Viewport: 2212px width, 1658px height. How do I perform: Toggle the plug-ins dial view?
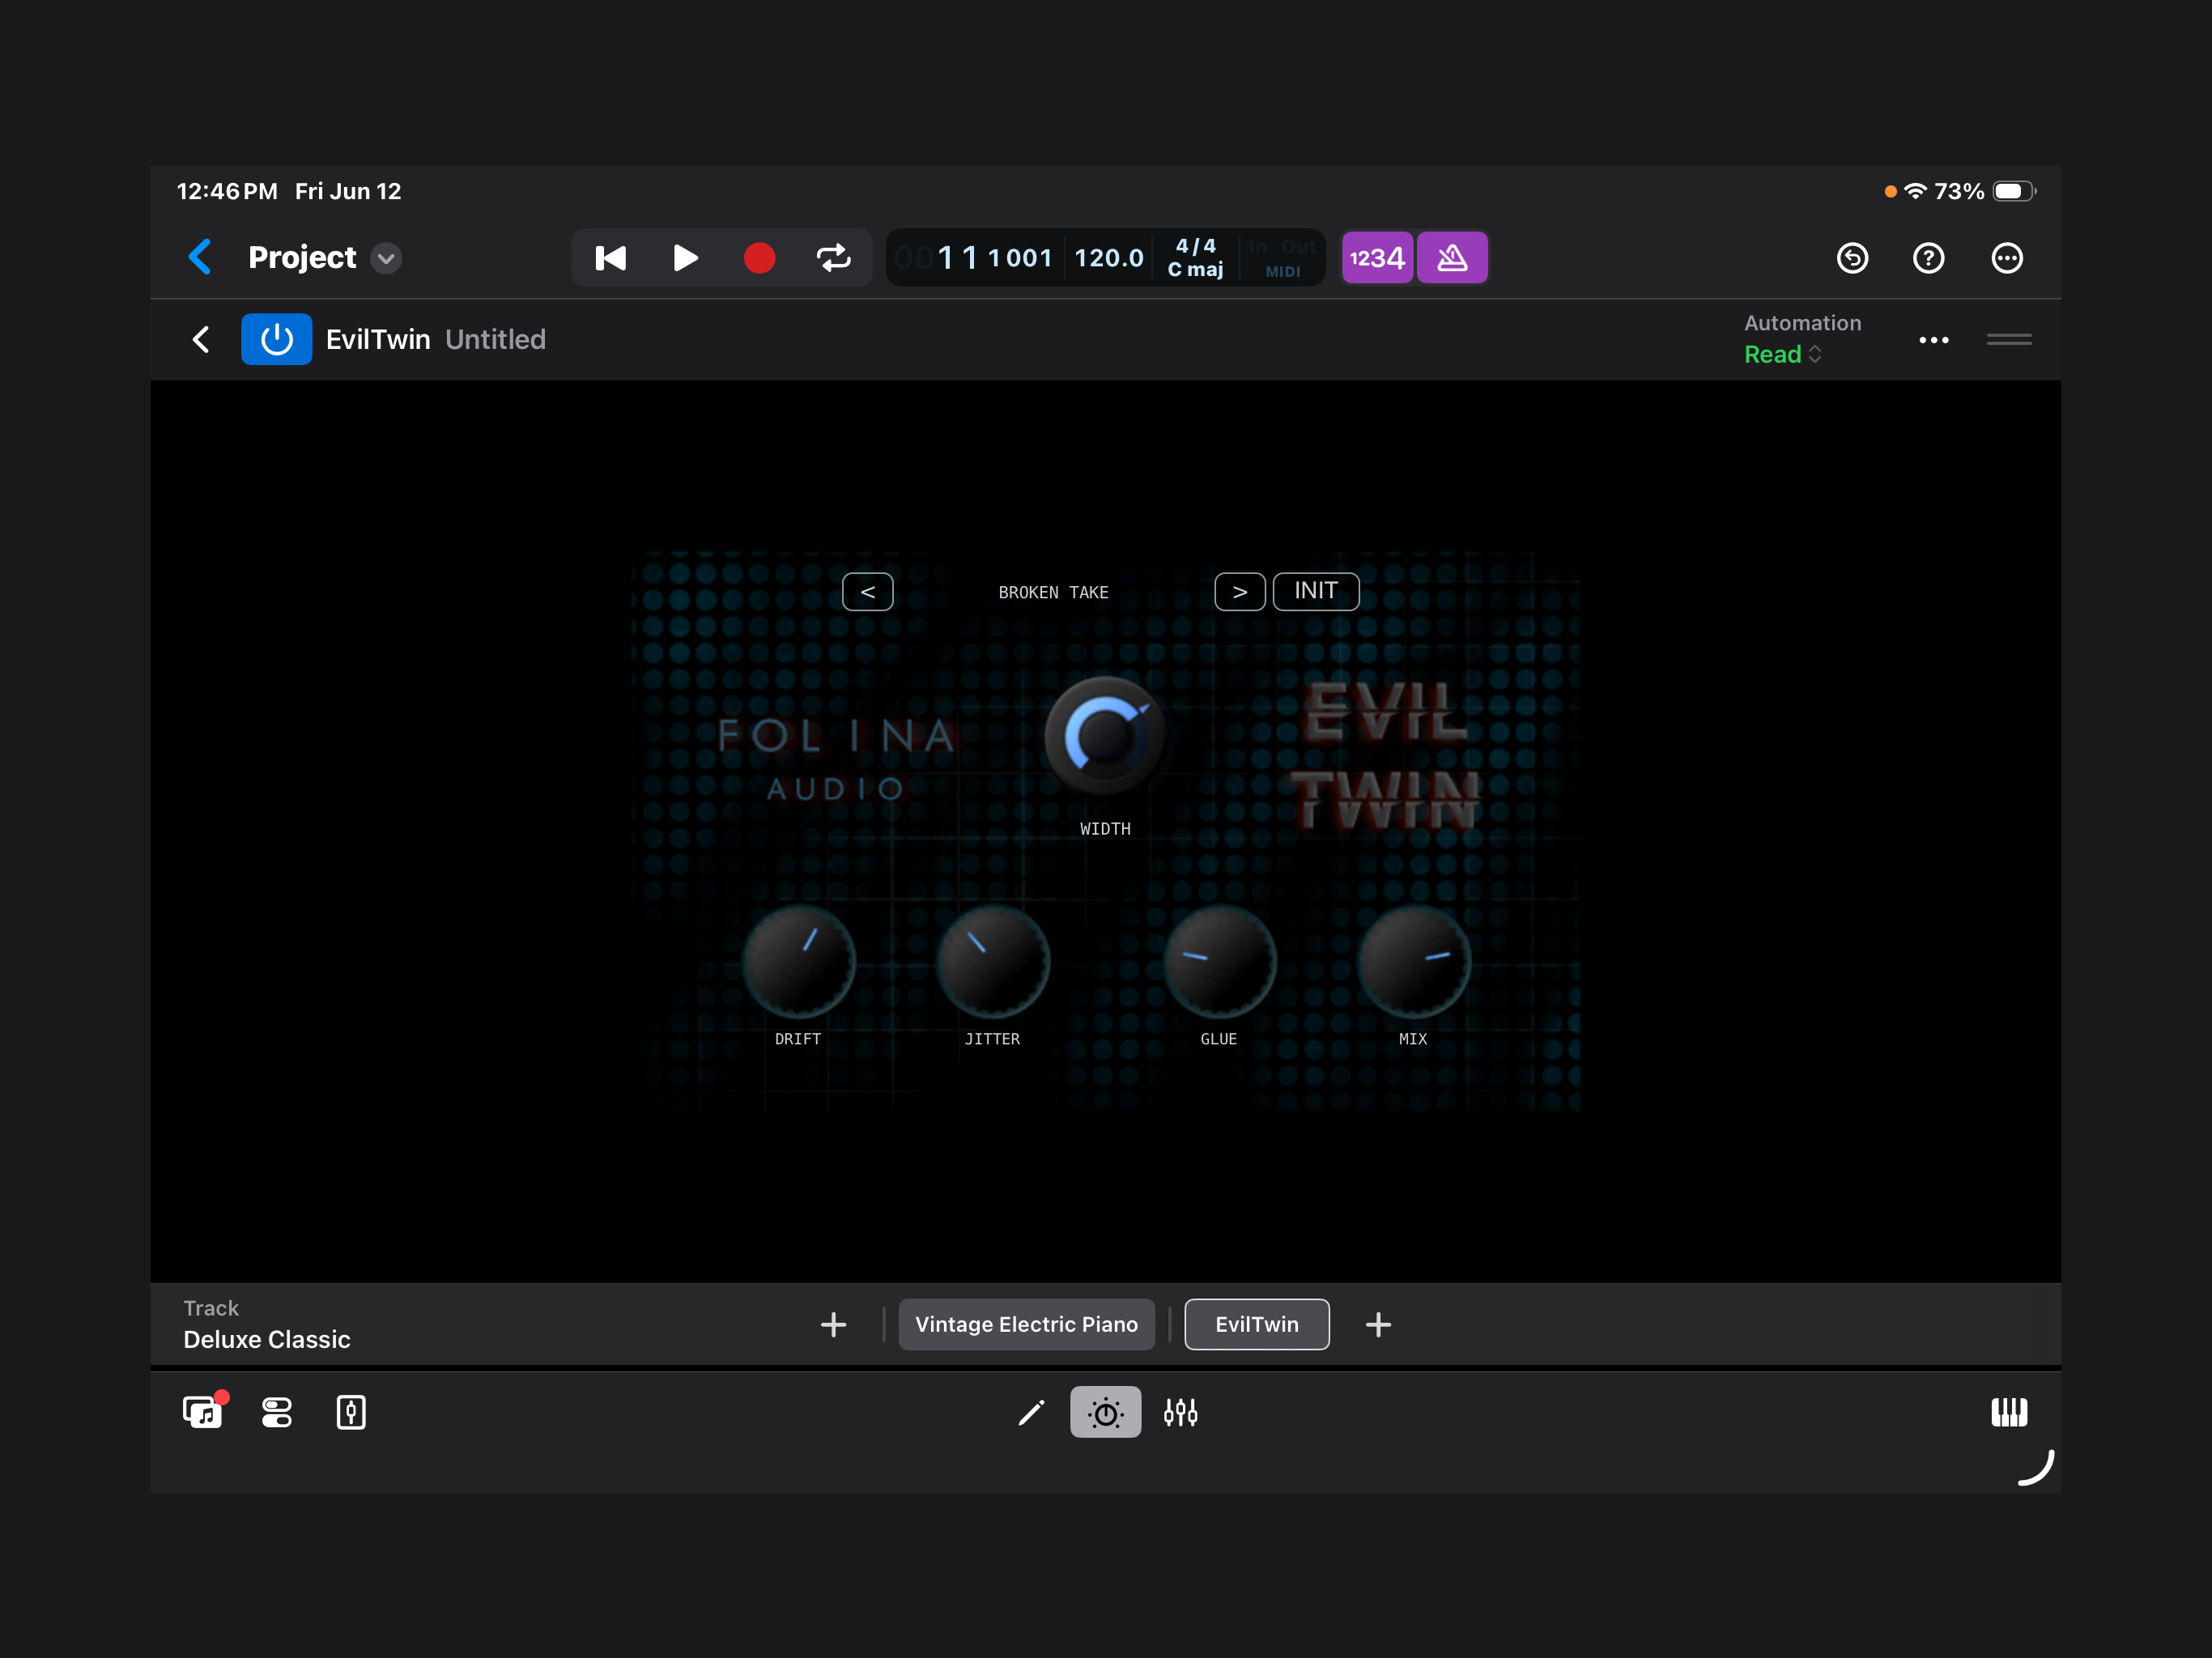pos(1105,1412)
